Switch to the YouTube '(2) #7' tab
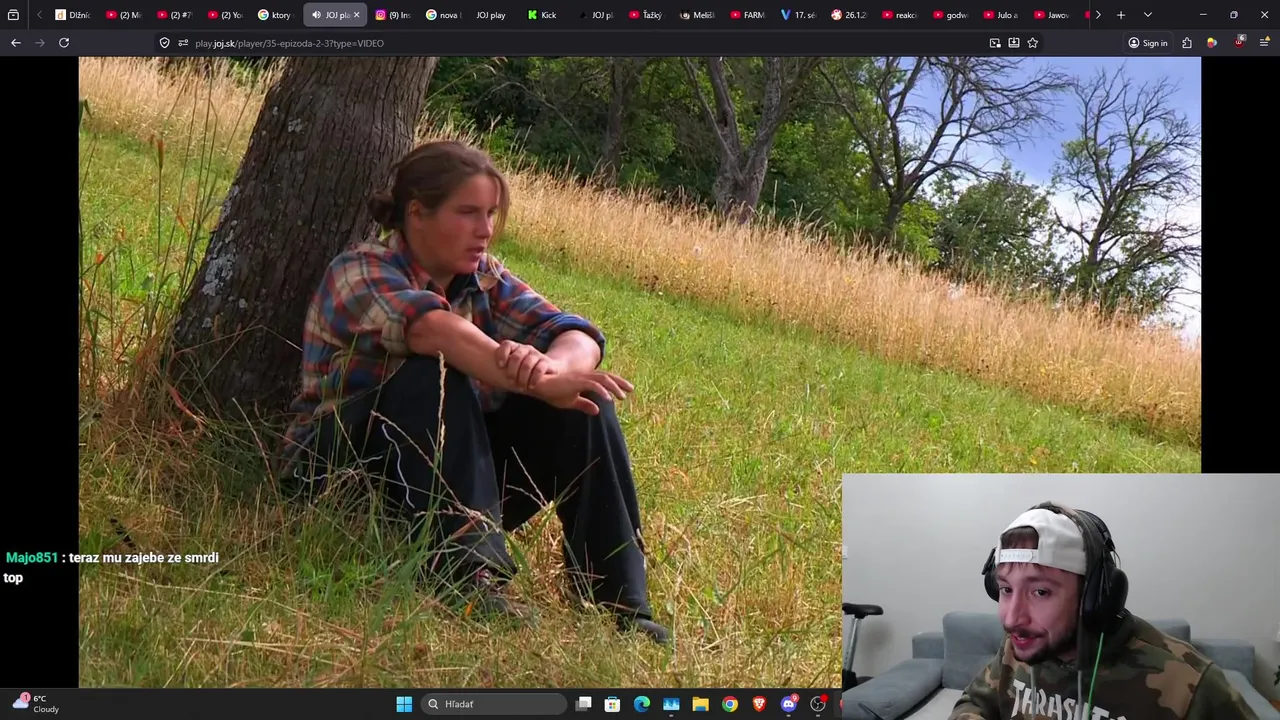Viewport: 1280px width, 720px height. [174, 15]
